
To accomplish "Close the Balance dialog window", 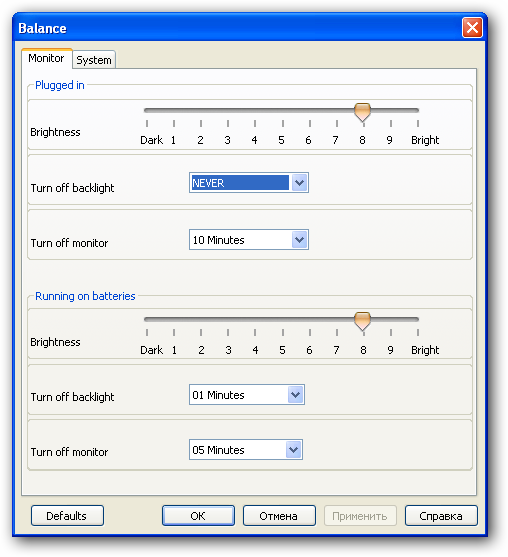I will tap(472, 27).
